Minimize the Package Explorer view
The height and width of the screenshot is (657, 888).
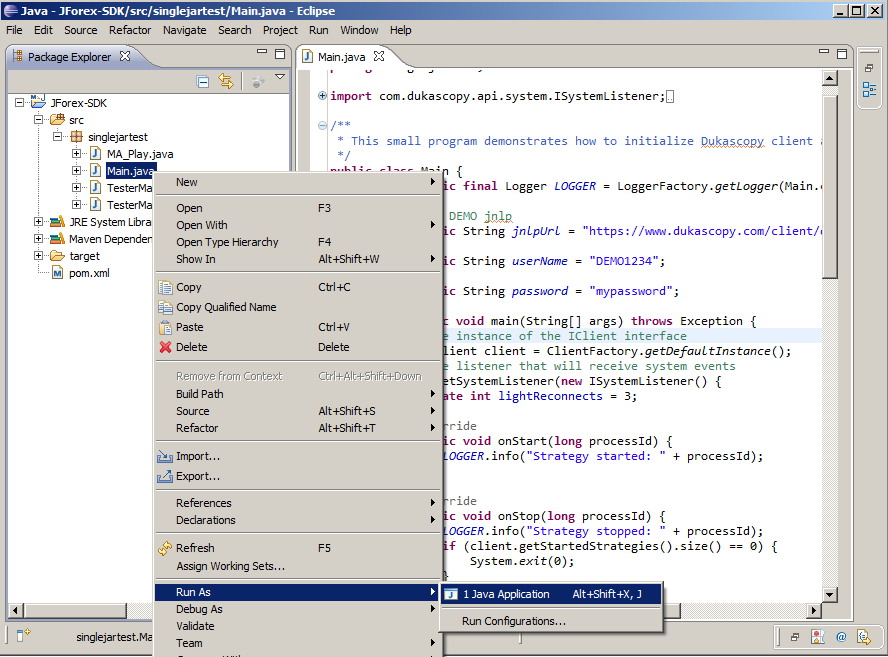pos(262,52)
